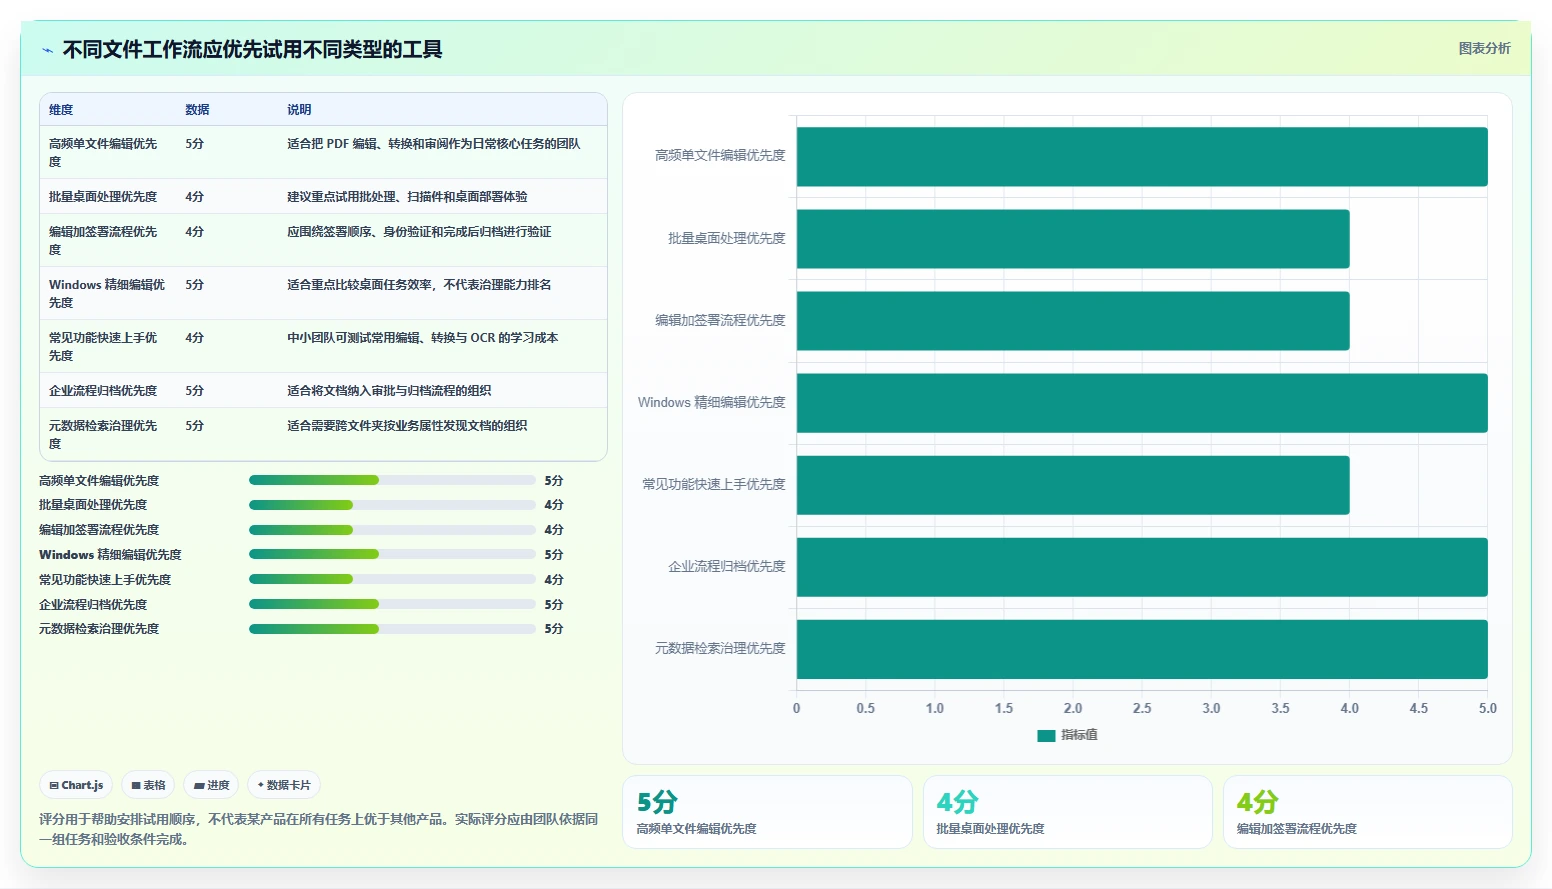Click the chart bar for 元数据检索治理优先度

(1142, 649)
